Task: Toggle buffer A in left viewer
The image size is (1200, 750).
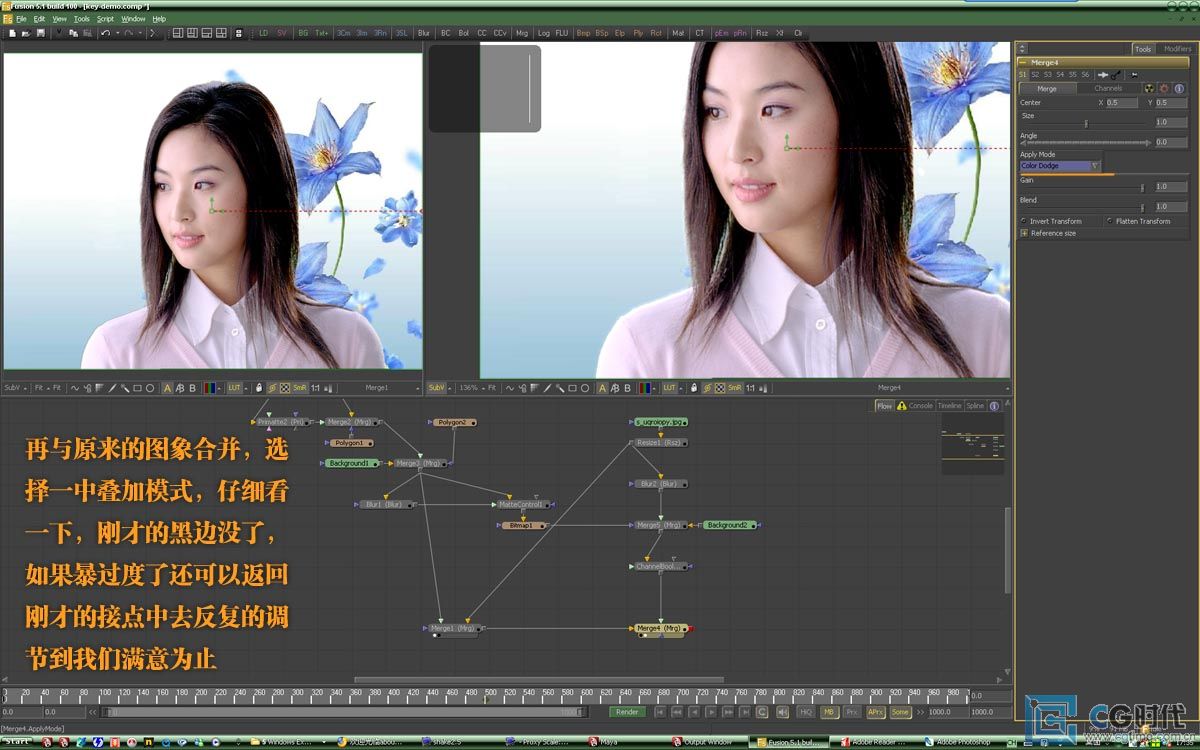Action: pyautogui.click(x=167, y=388)
